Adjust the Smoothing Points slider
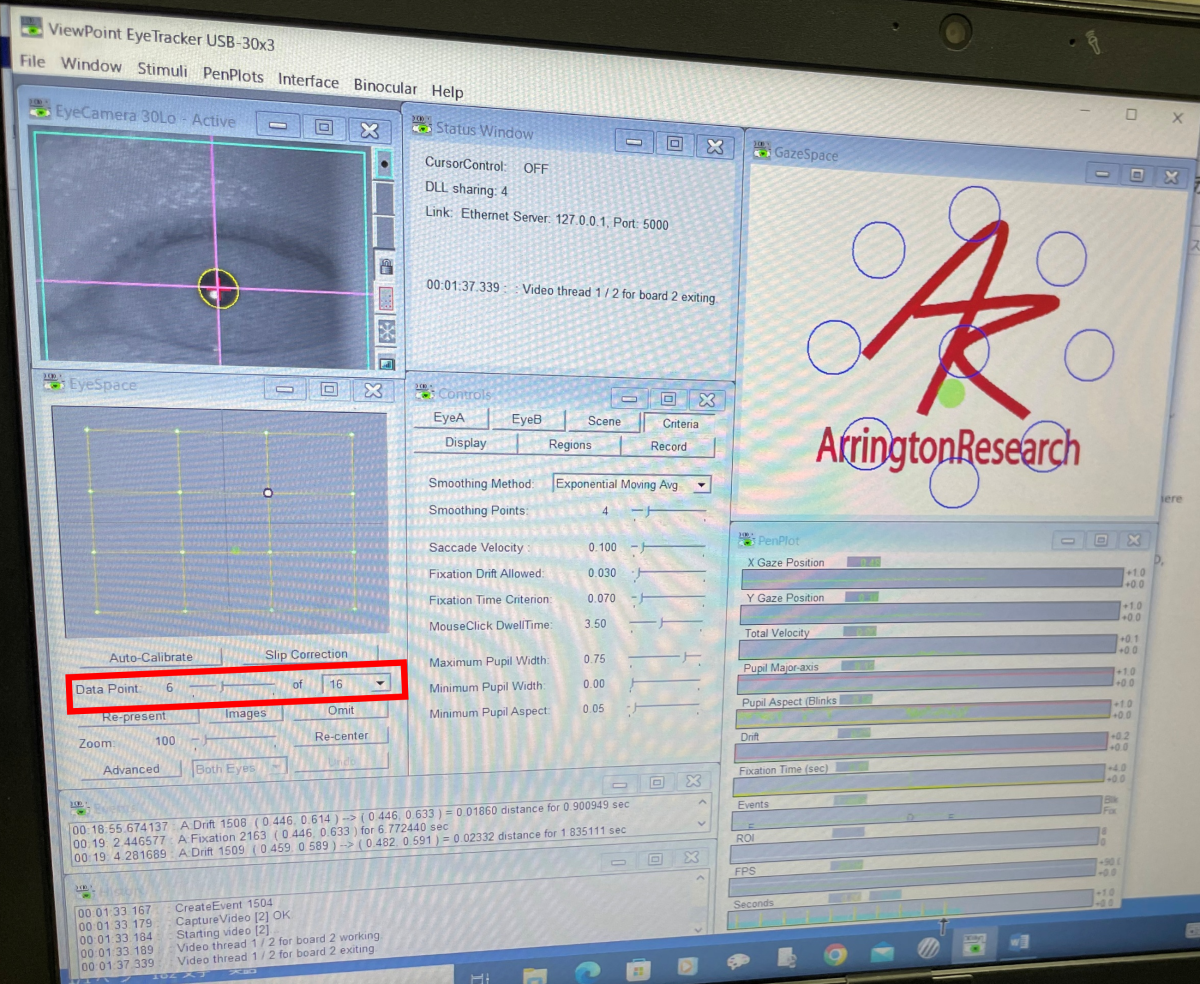The image size is (1200, 984). coord(668,512)
